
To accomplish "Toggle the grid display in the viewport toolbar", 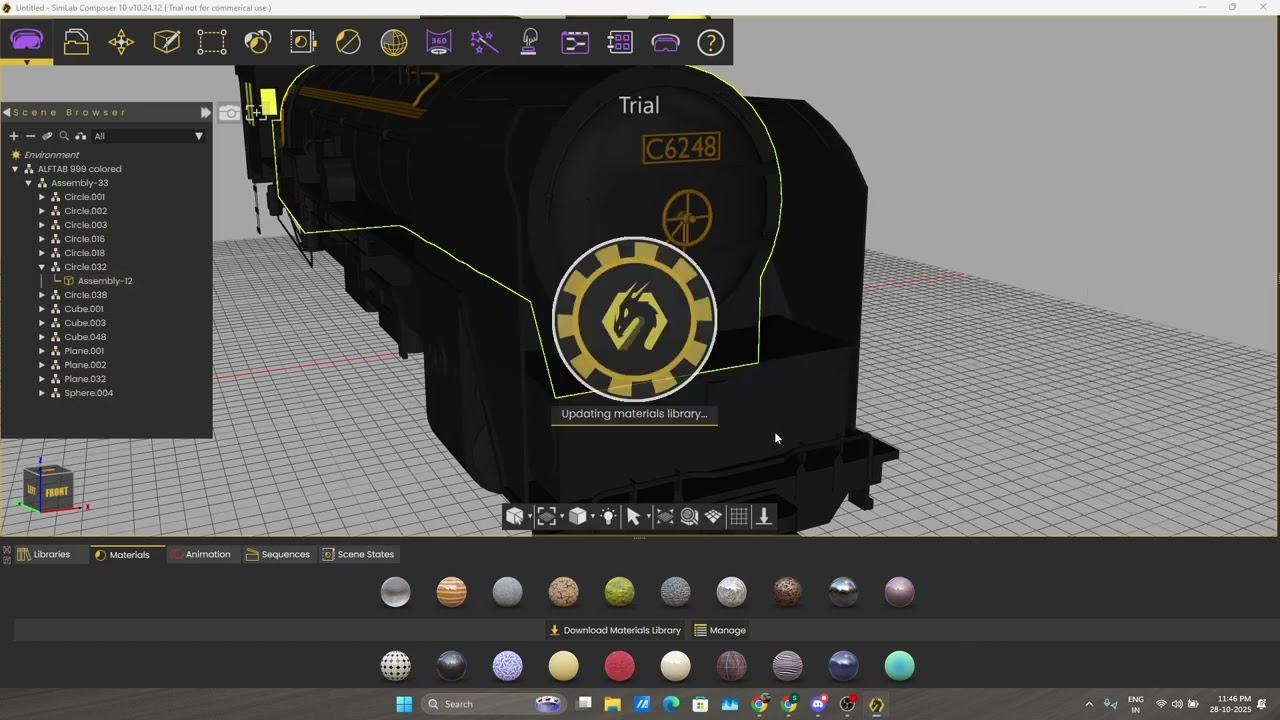I will point(739,516).
